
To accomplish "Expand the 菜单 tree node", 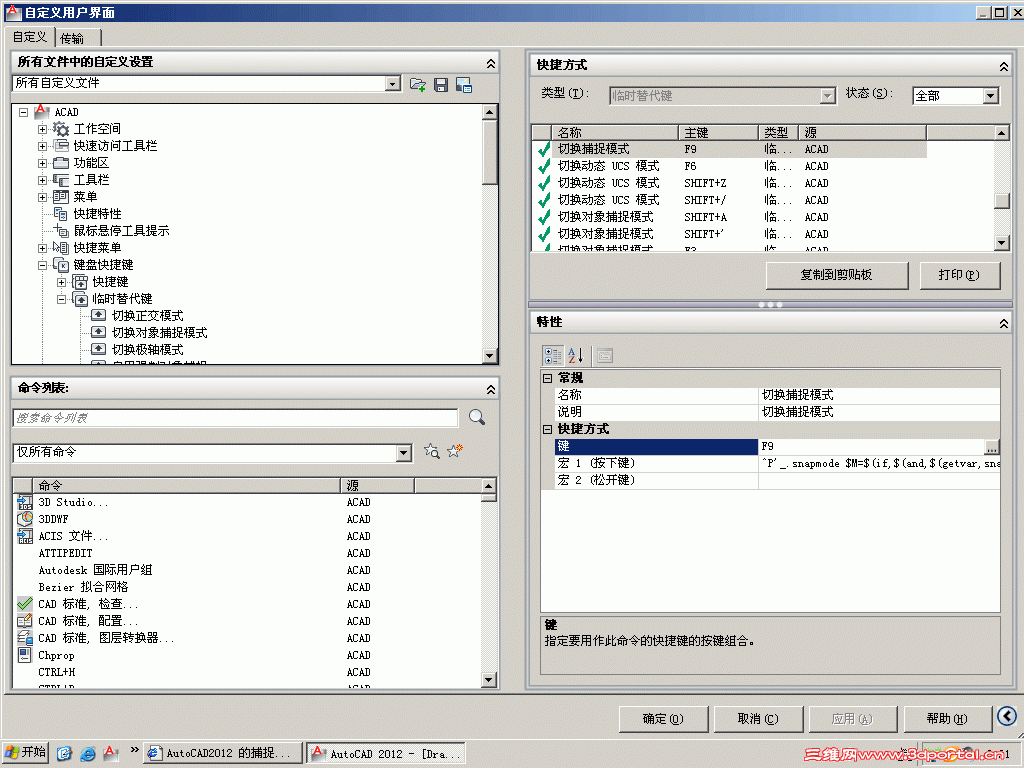I will tap(42, 197).
